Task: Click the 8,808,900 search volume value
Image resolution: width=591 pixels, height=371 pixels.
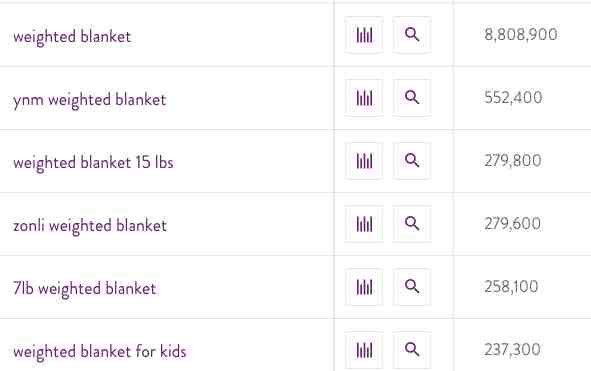Action: point(521,35)
